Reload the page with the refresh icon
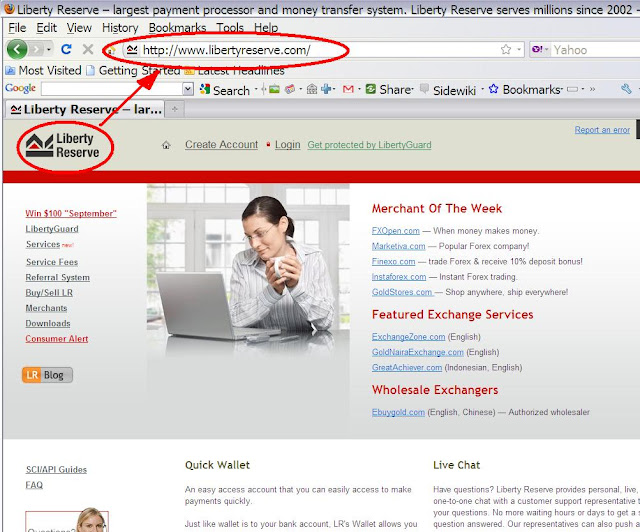640x532 pixels. click(66, 49)
